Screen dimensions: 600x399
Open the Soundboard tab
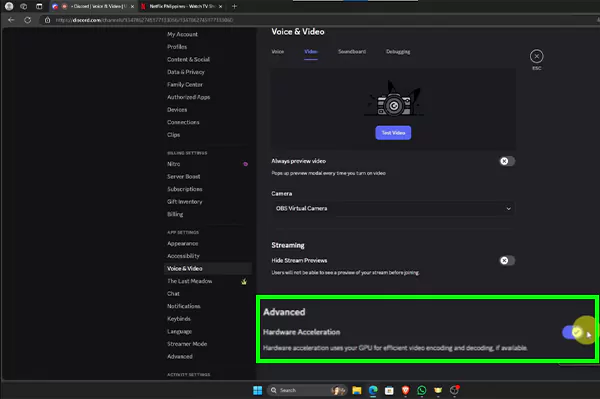(x=352, y=52)
